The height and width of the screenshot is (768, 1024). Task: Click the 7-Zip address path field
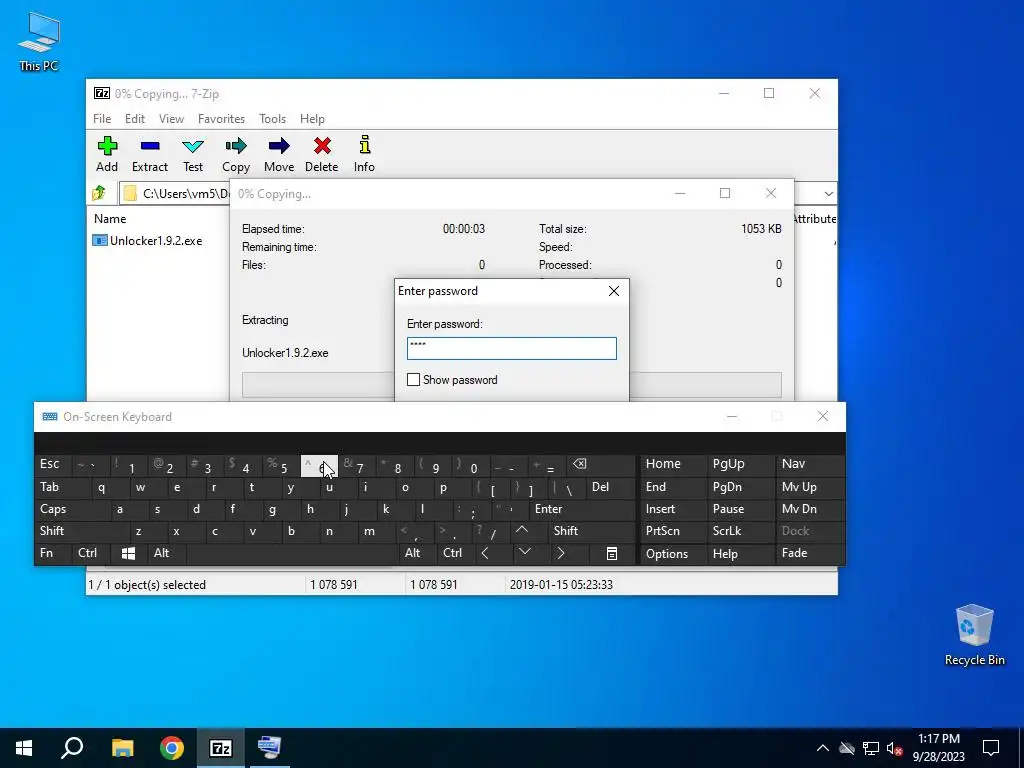pos(176,193)
